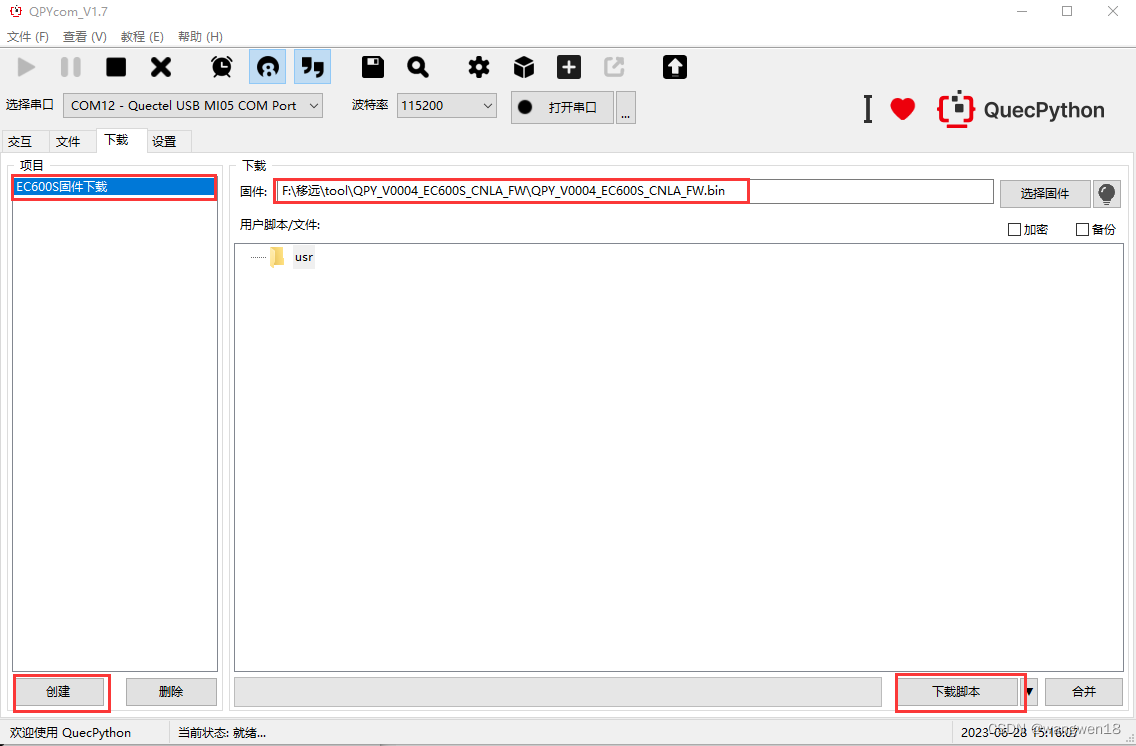The image size is (1136, 746).
Task: Click the upload arrow toolbar icon
Action: [x=674, y=67]
